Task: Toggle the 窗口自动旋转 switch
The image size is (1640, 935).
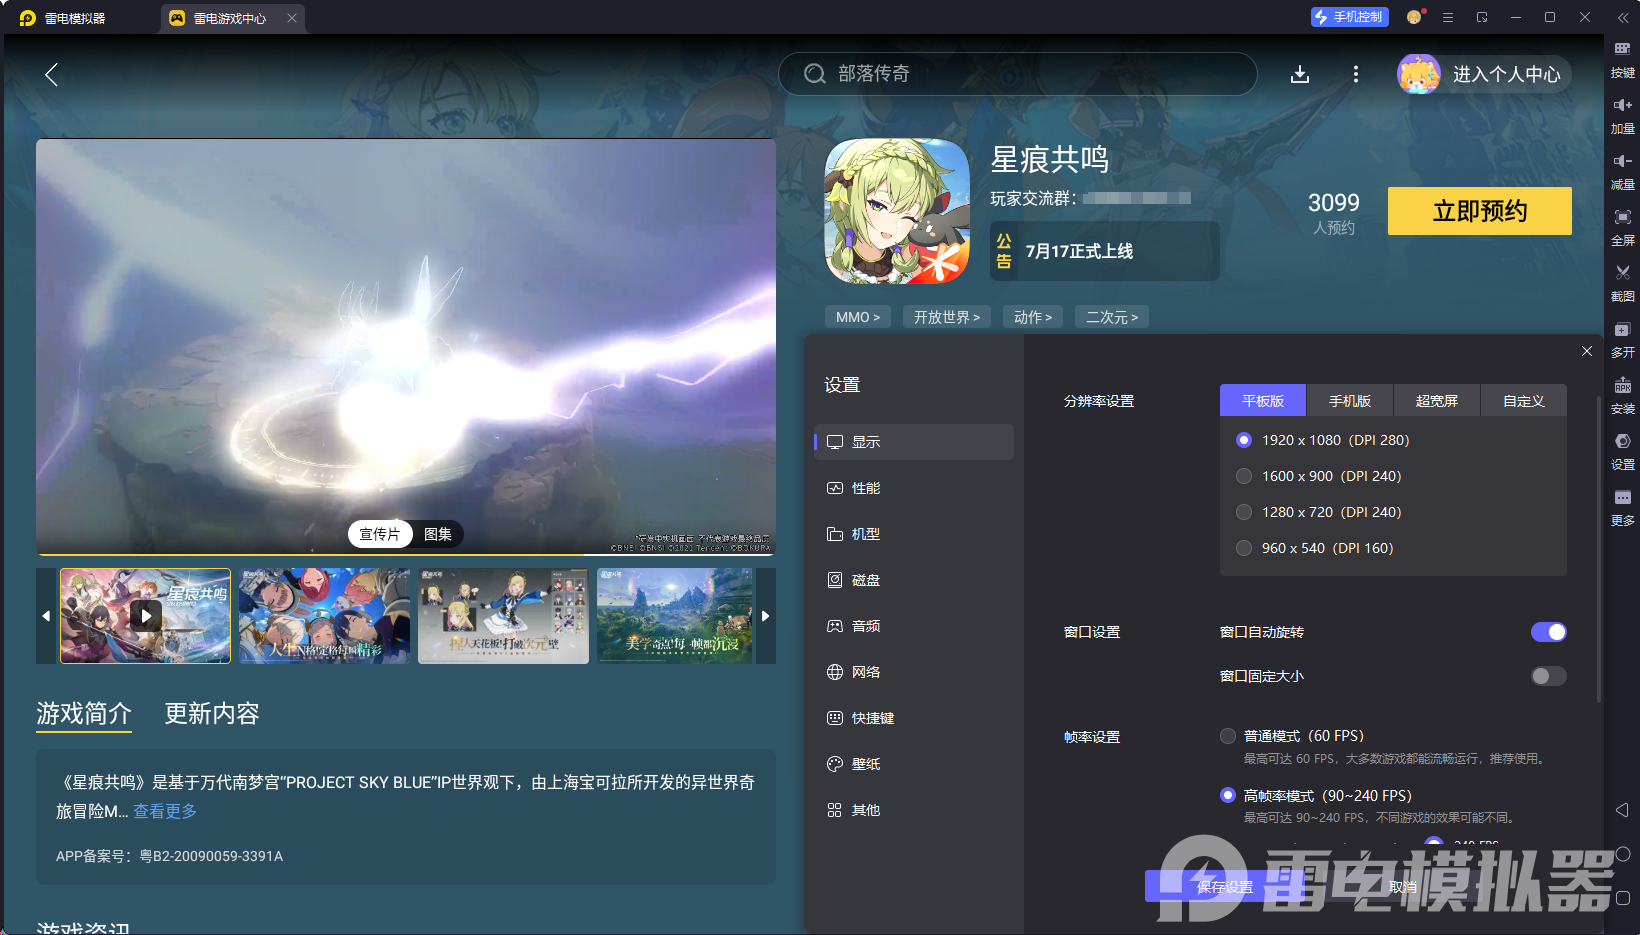Action: click(x=1549, y=632)
